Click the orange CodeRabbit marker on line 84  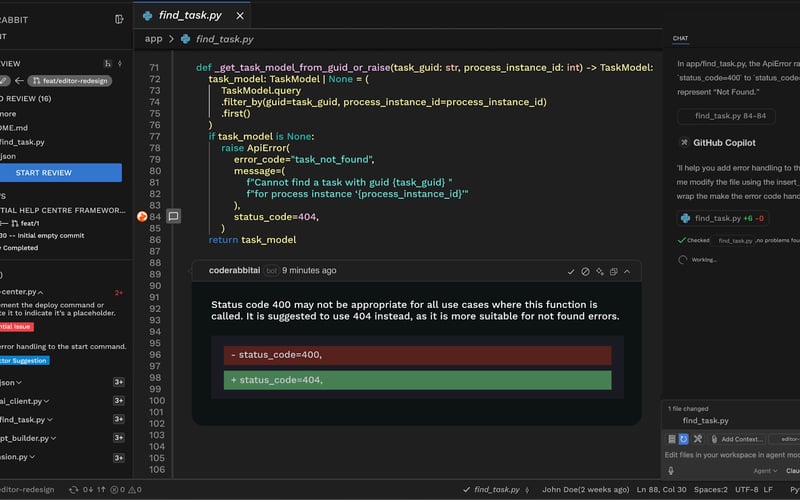[x=142, y=217]
